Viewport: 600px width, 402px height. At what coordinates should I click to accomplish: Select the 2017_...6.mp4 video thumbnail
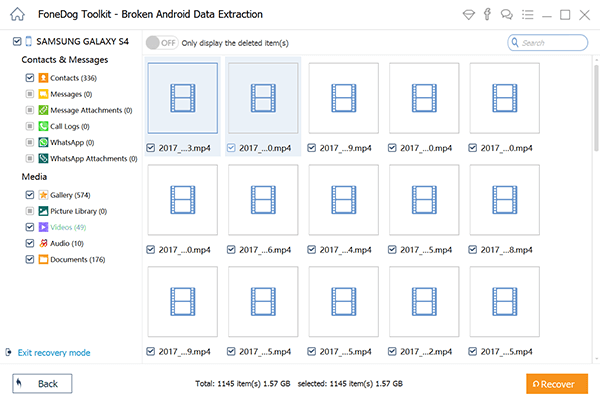click(263, 200)
